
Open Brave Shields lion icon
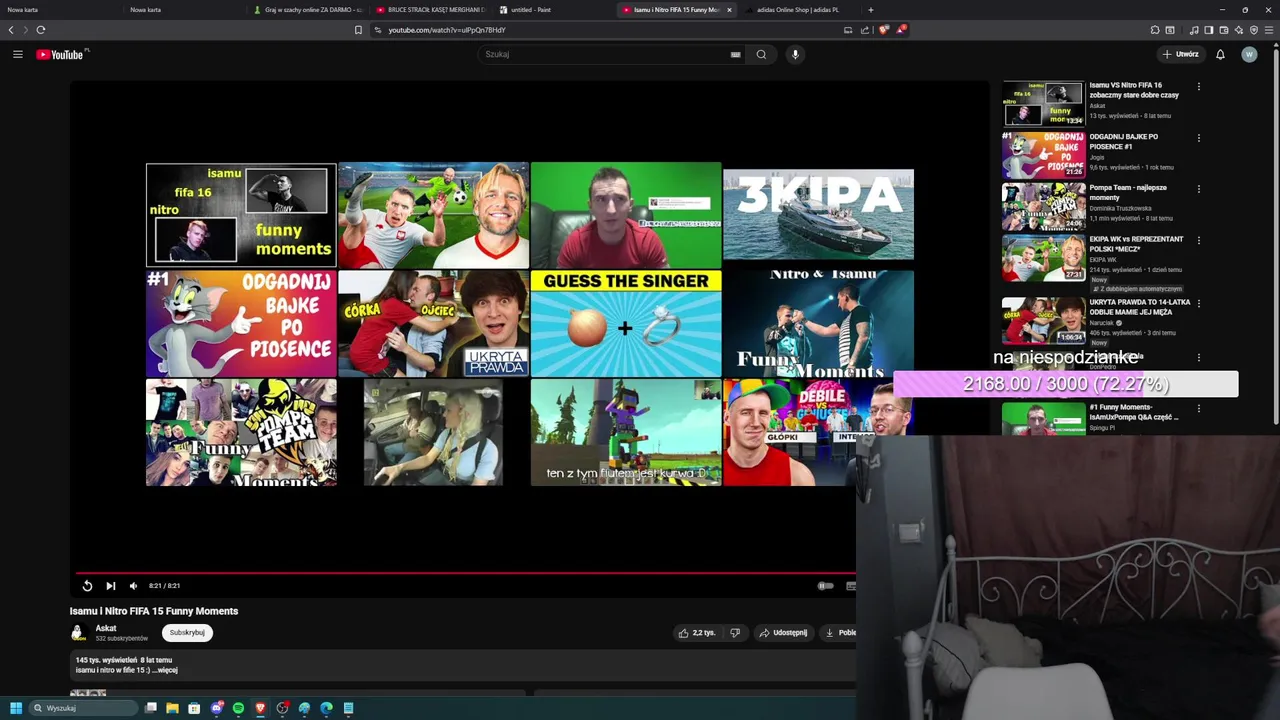(883, 30)
